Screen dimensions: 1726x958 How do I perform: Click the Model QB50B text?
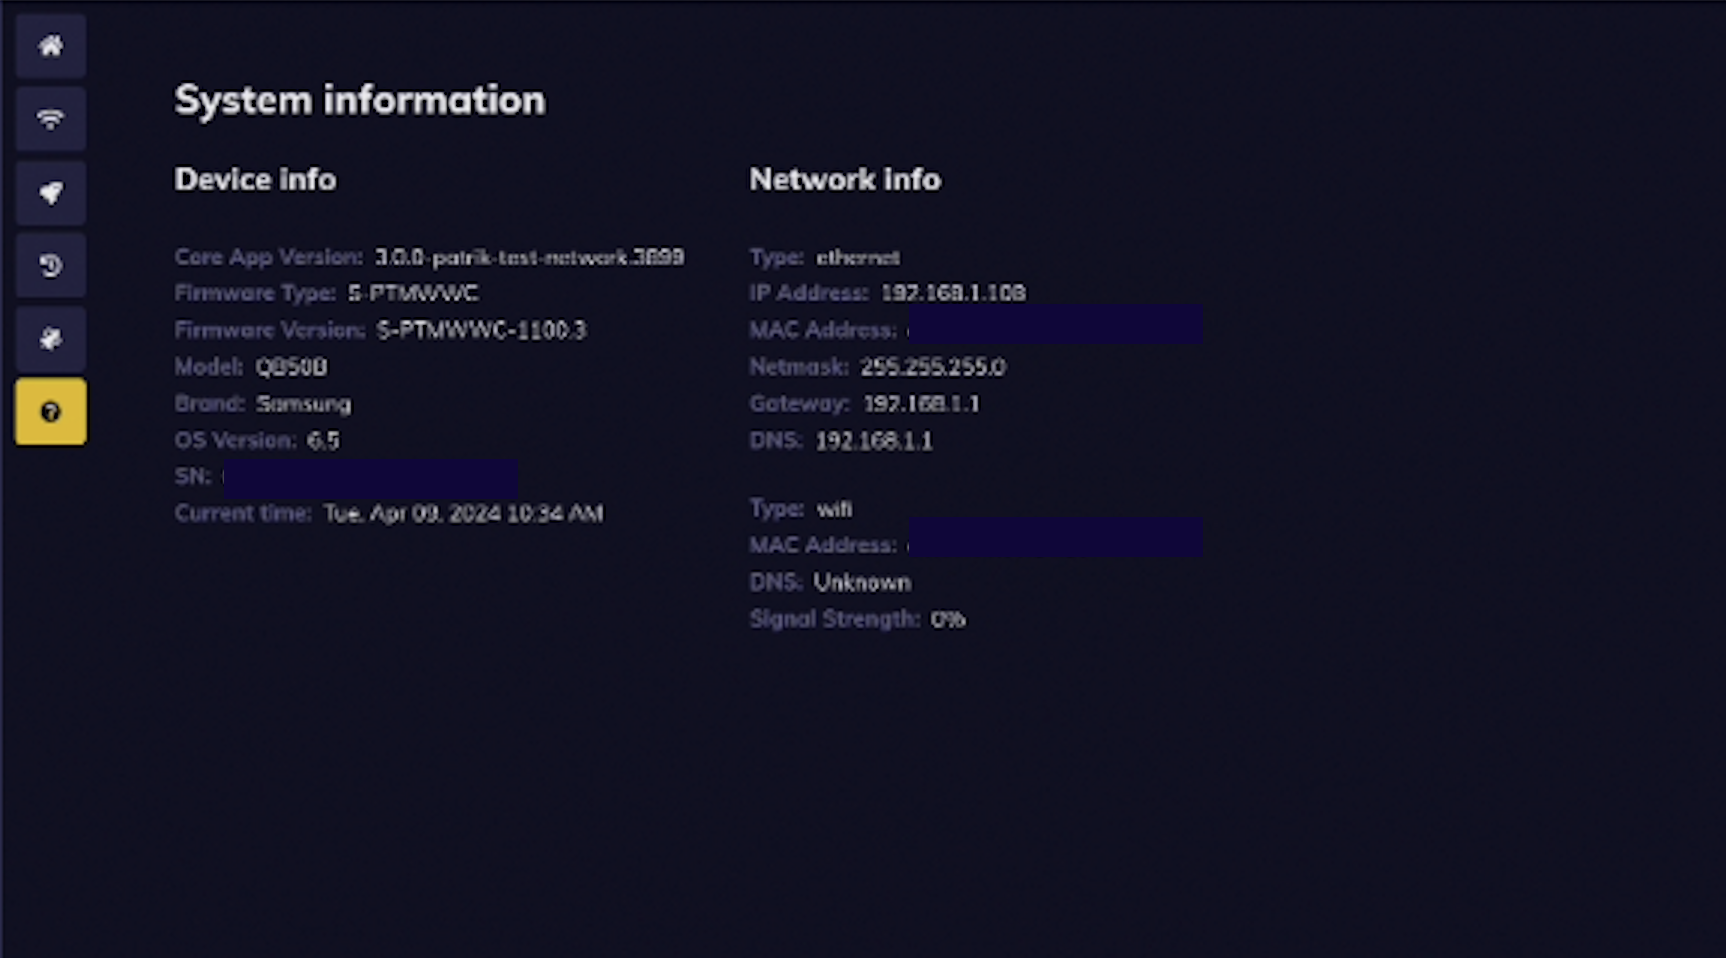(x=292, y=367)
